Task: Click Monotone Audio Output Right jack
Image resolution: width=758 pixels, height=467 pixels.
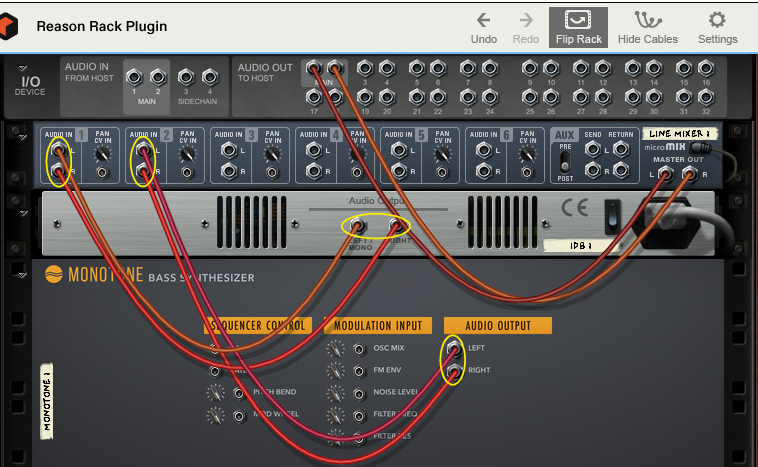Action: pos(453,371)
